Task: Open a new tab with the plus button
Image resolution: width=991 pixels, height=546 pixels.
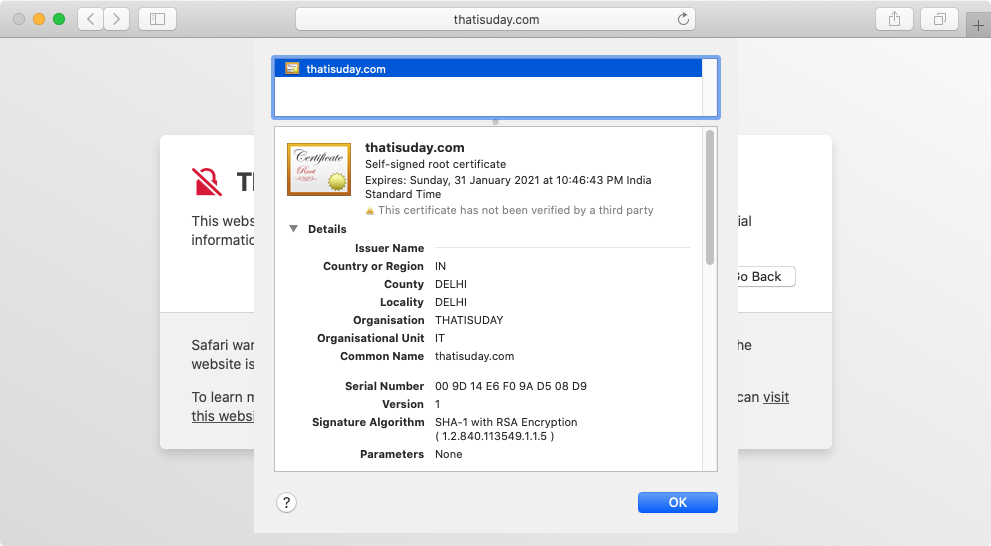Action: point(978,26)
